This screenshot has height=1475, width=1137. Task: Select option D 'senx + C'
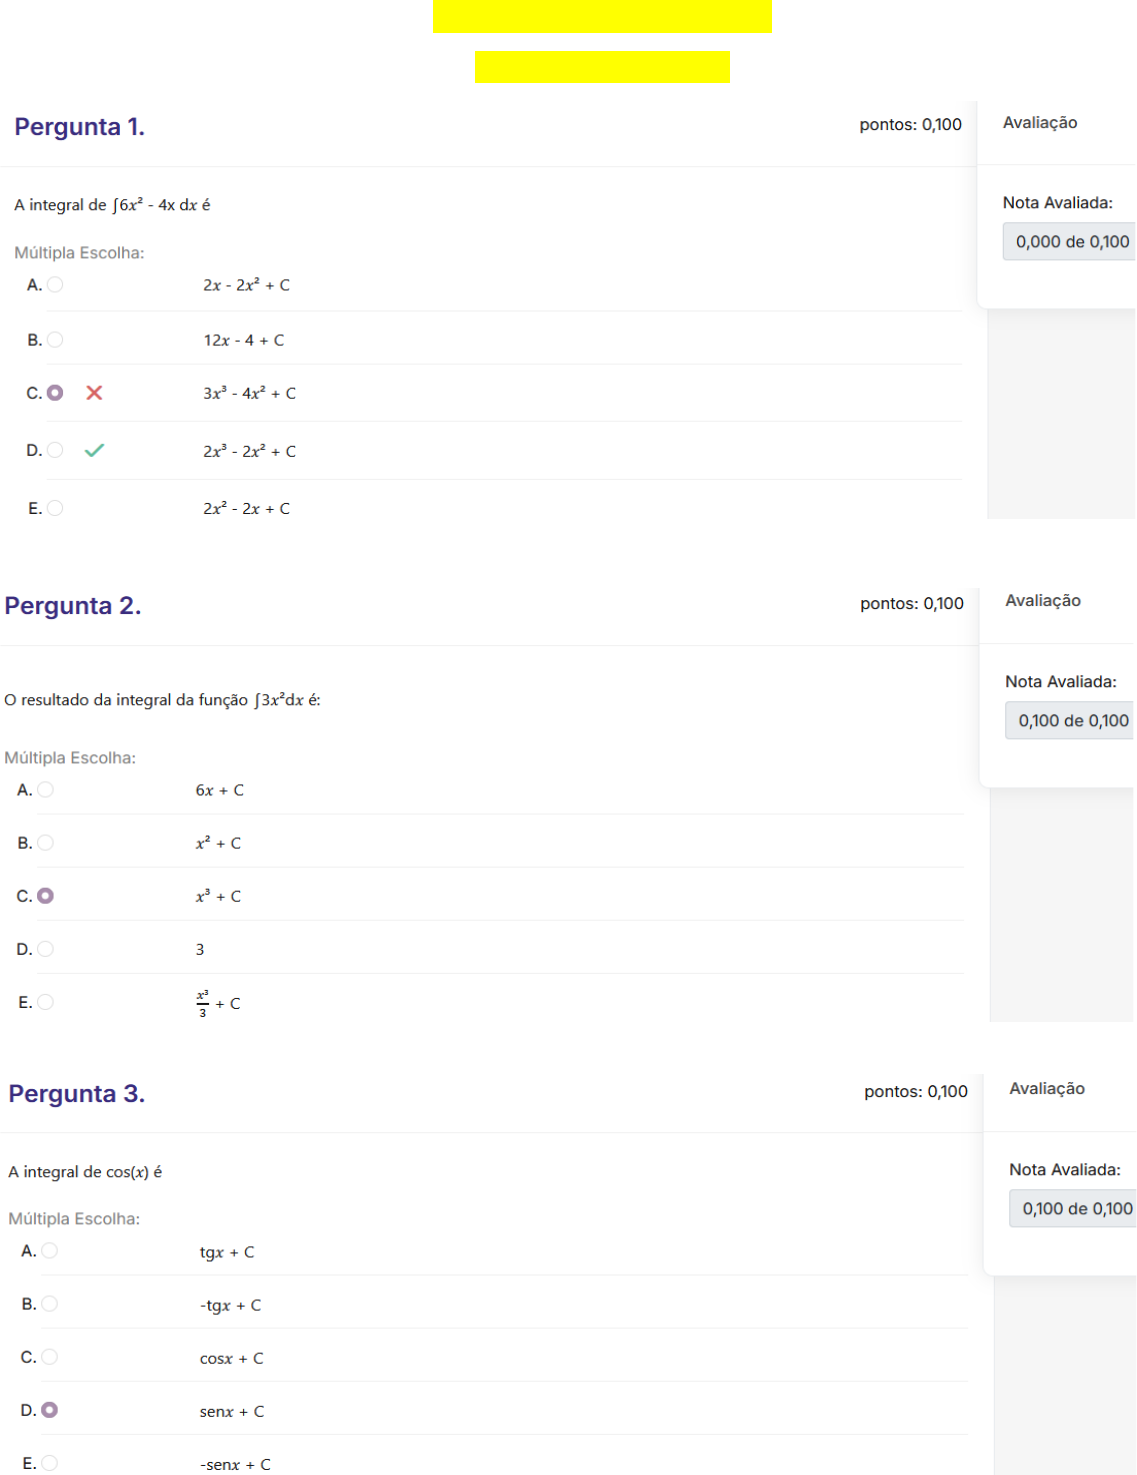pos(50,1410)
